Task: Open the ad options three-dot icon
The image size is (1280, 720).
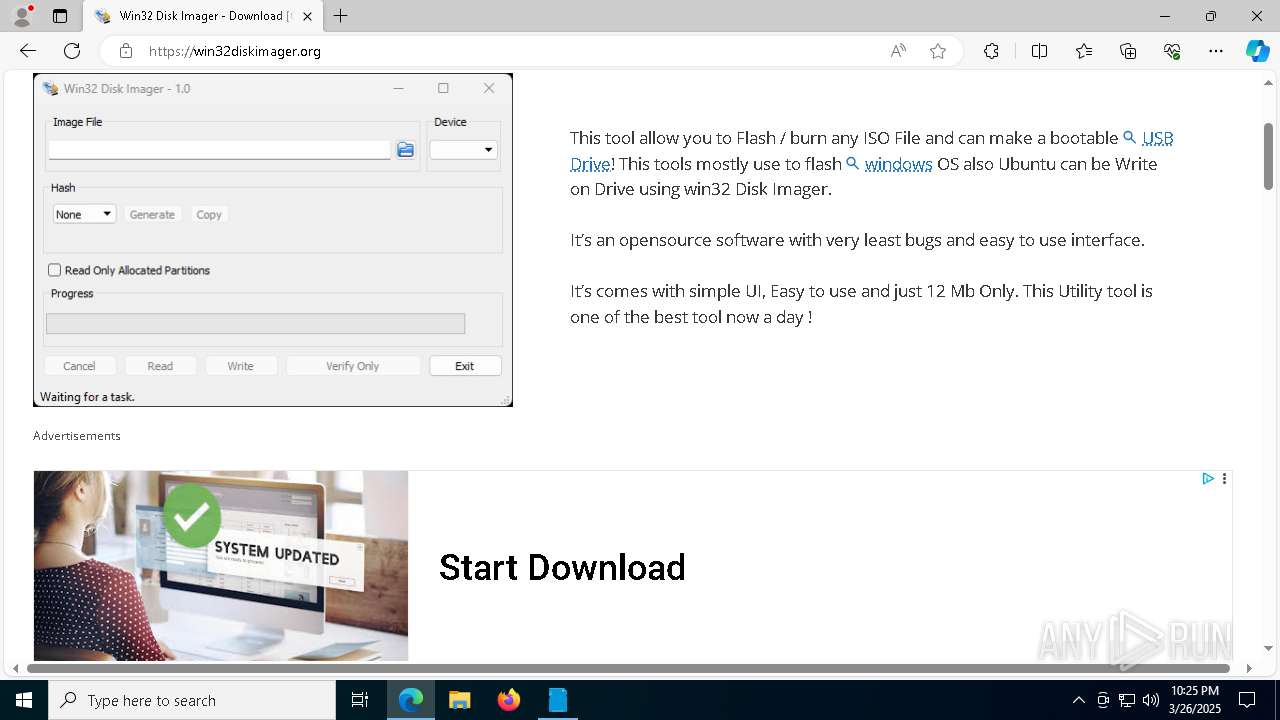Action: [x=1224, y=479]
